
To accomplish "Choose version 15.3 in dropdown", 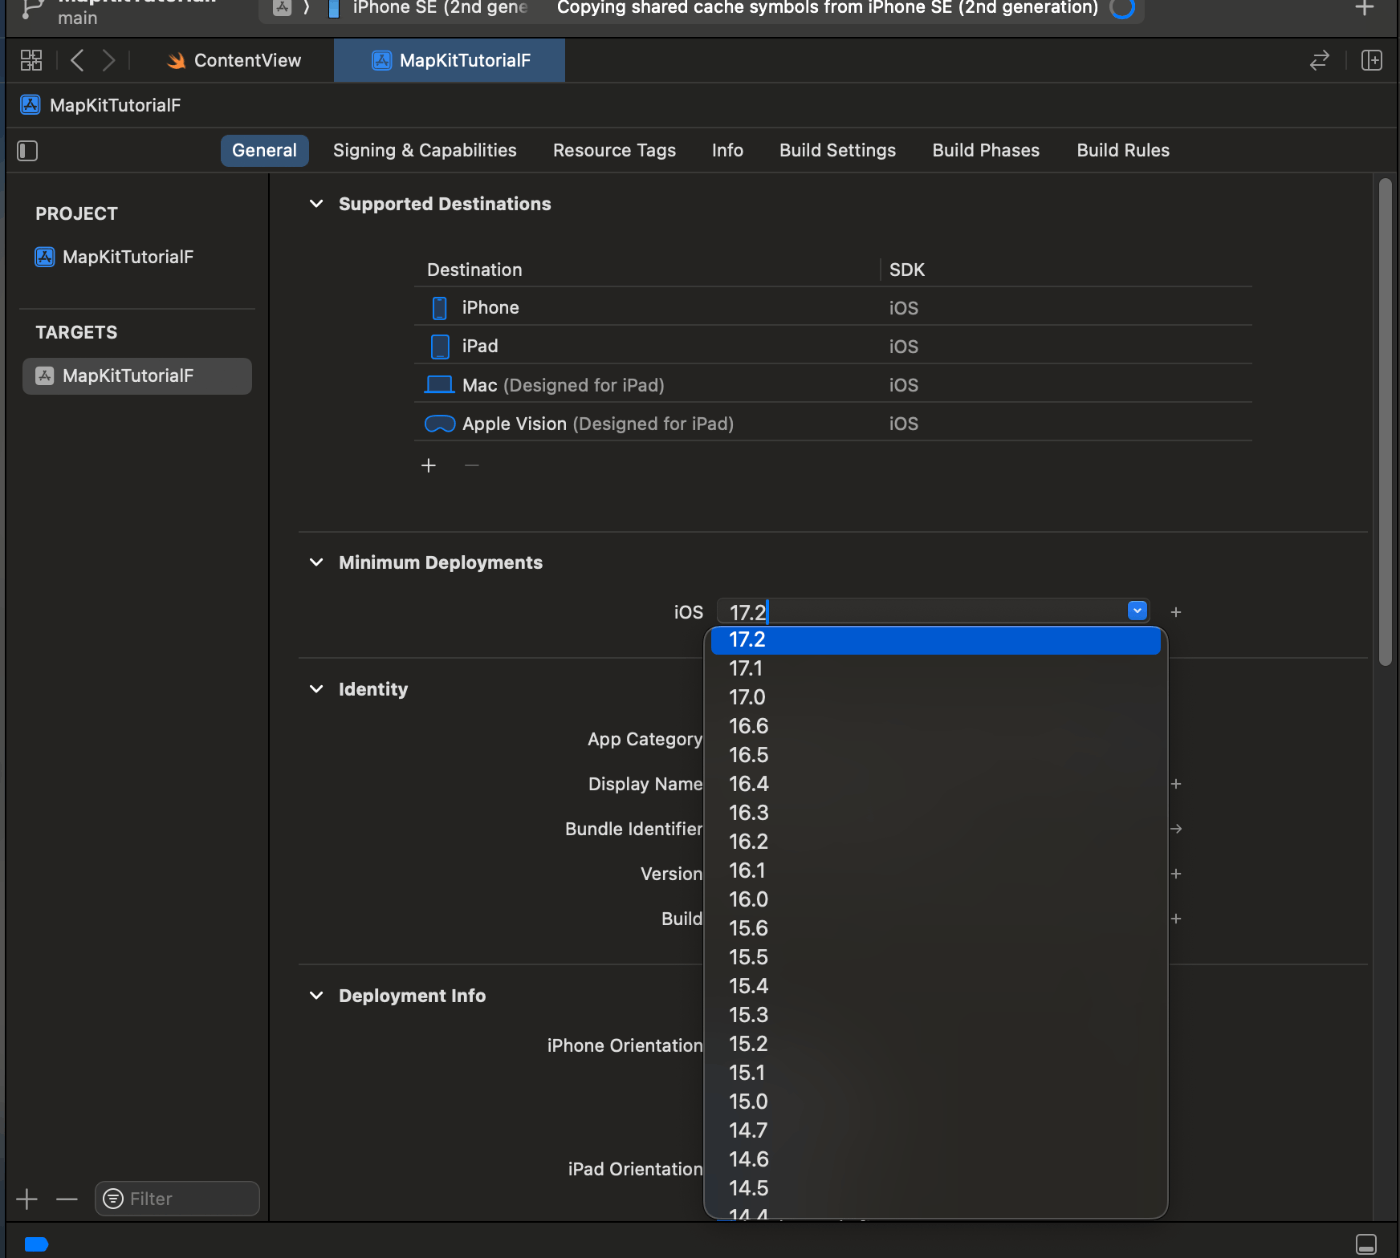I will click(936, 1016).
